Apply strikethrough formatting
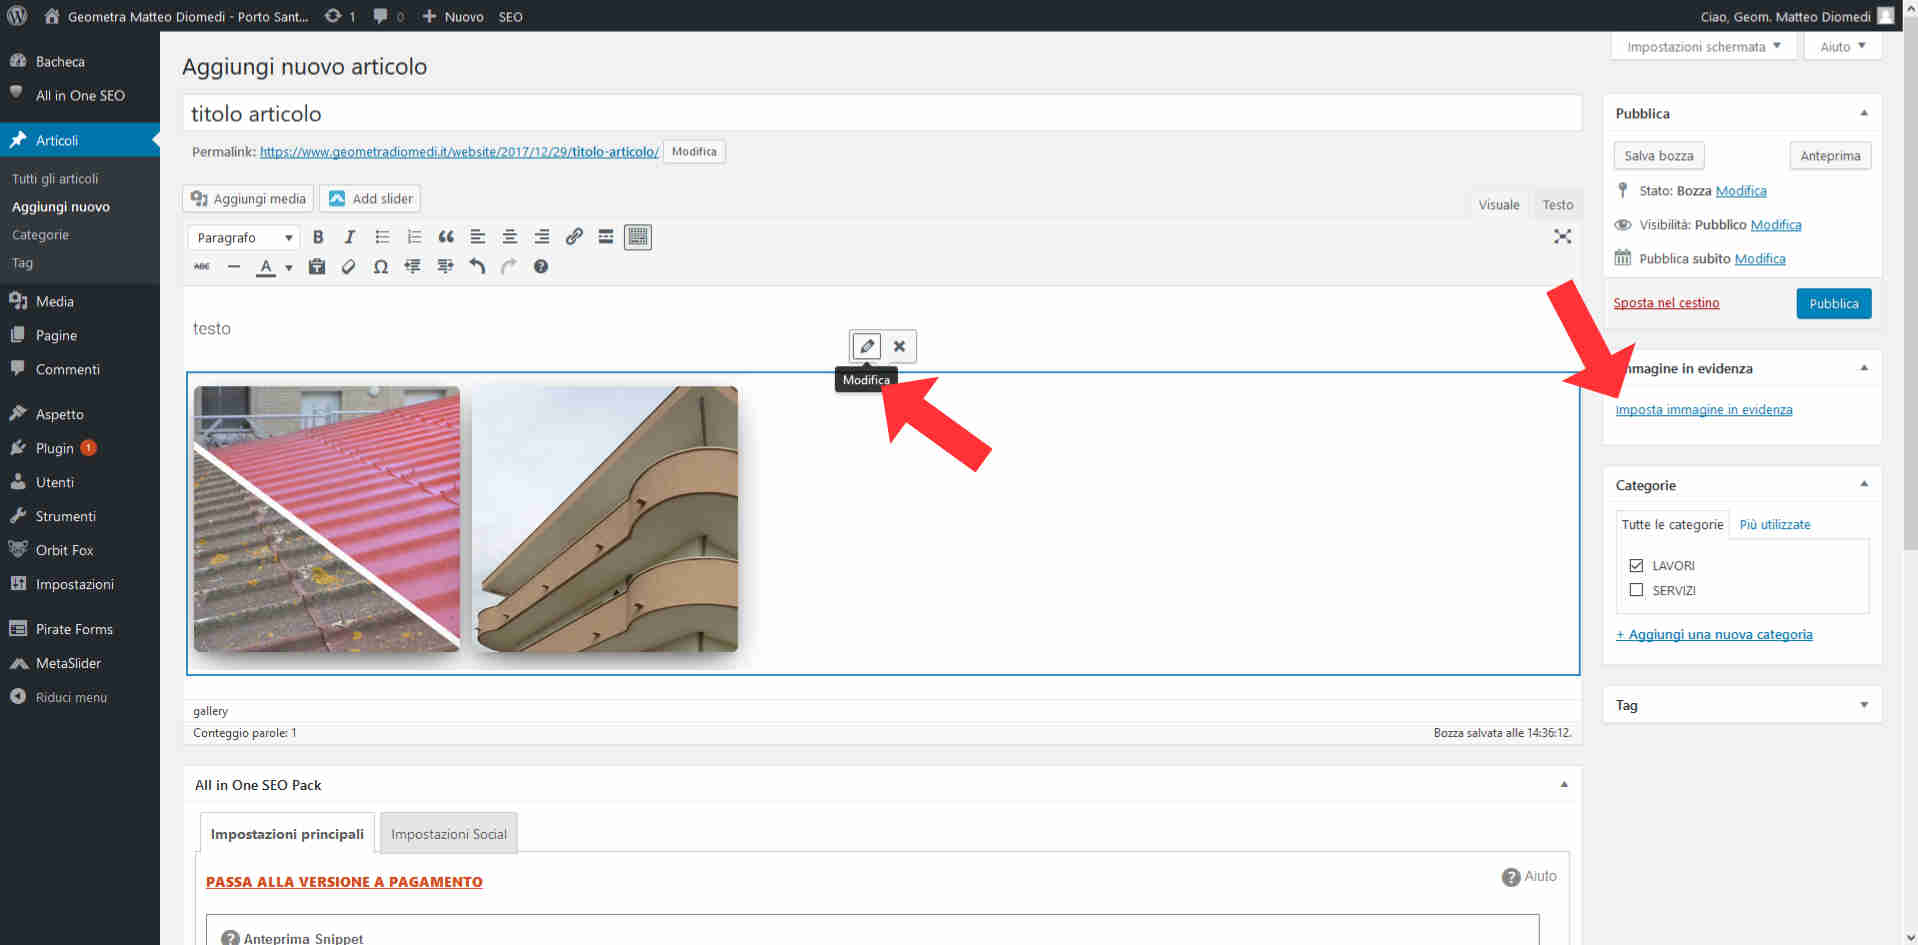 pyautogui.click(x=202, y=267)
